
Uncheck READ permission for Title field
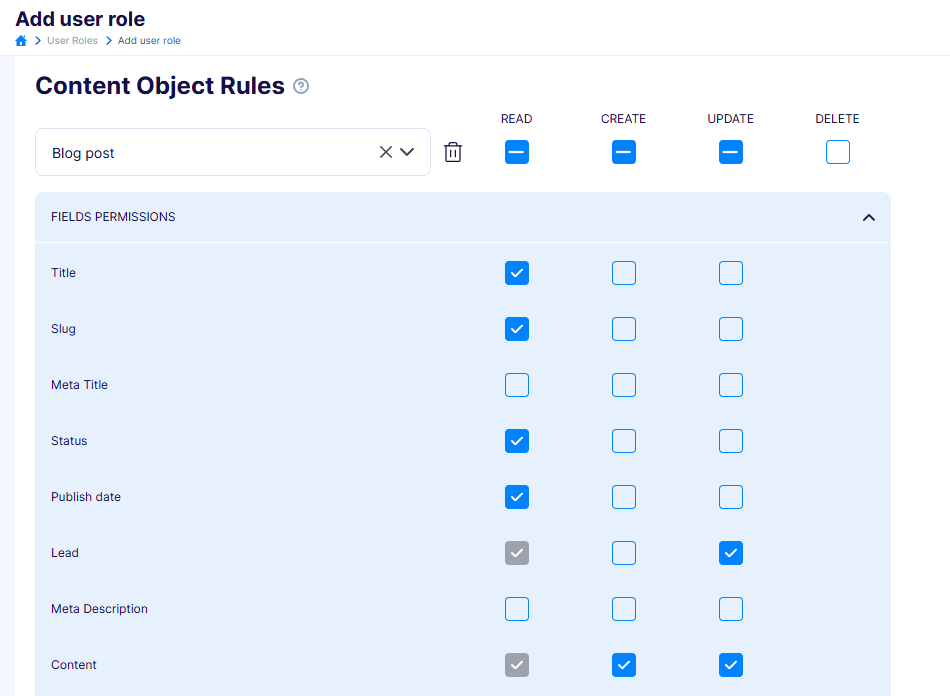517,273
